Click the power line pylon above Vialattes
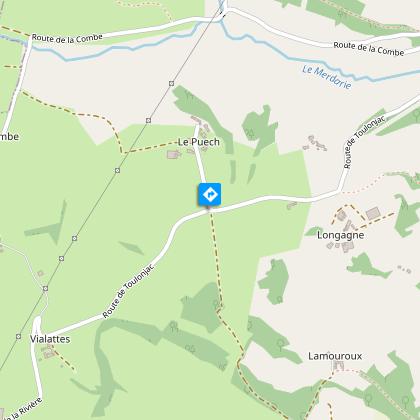The image size is (420, 420). pyautogui.click(x=45, y=288)
